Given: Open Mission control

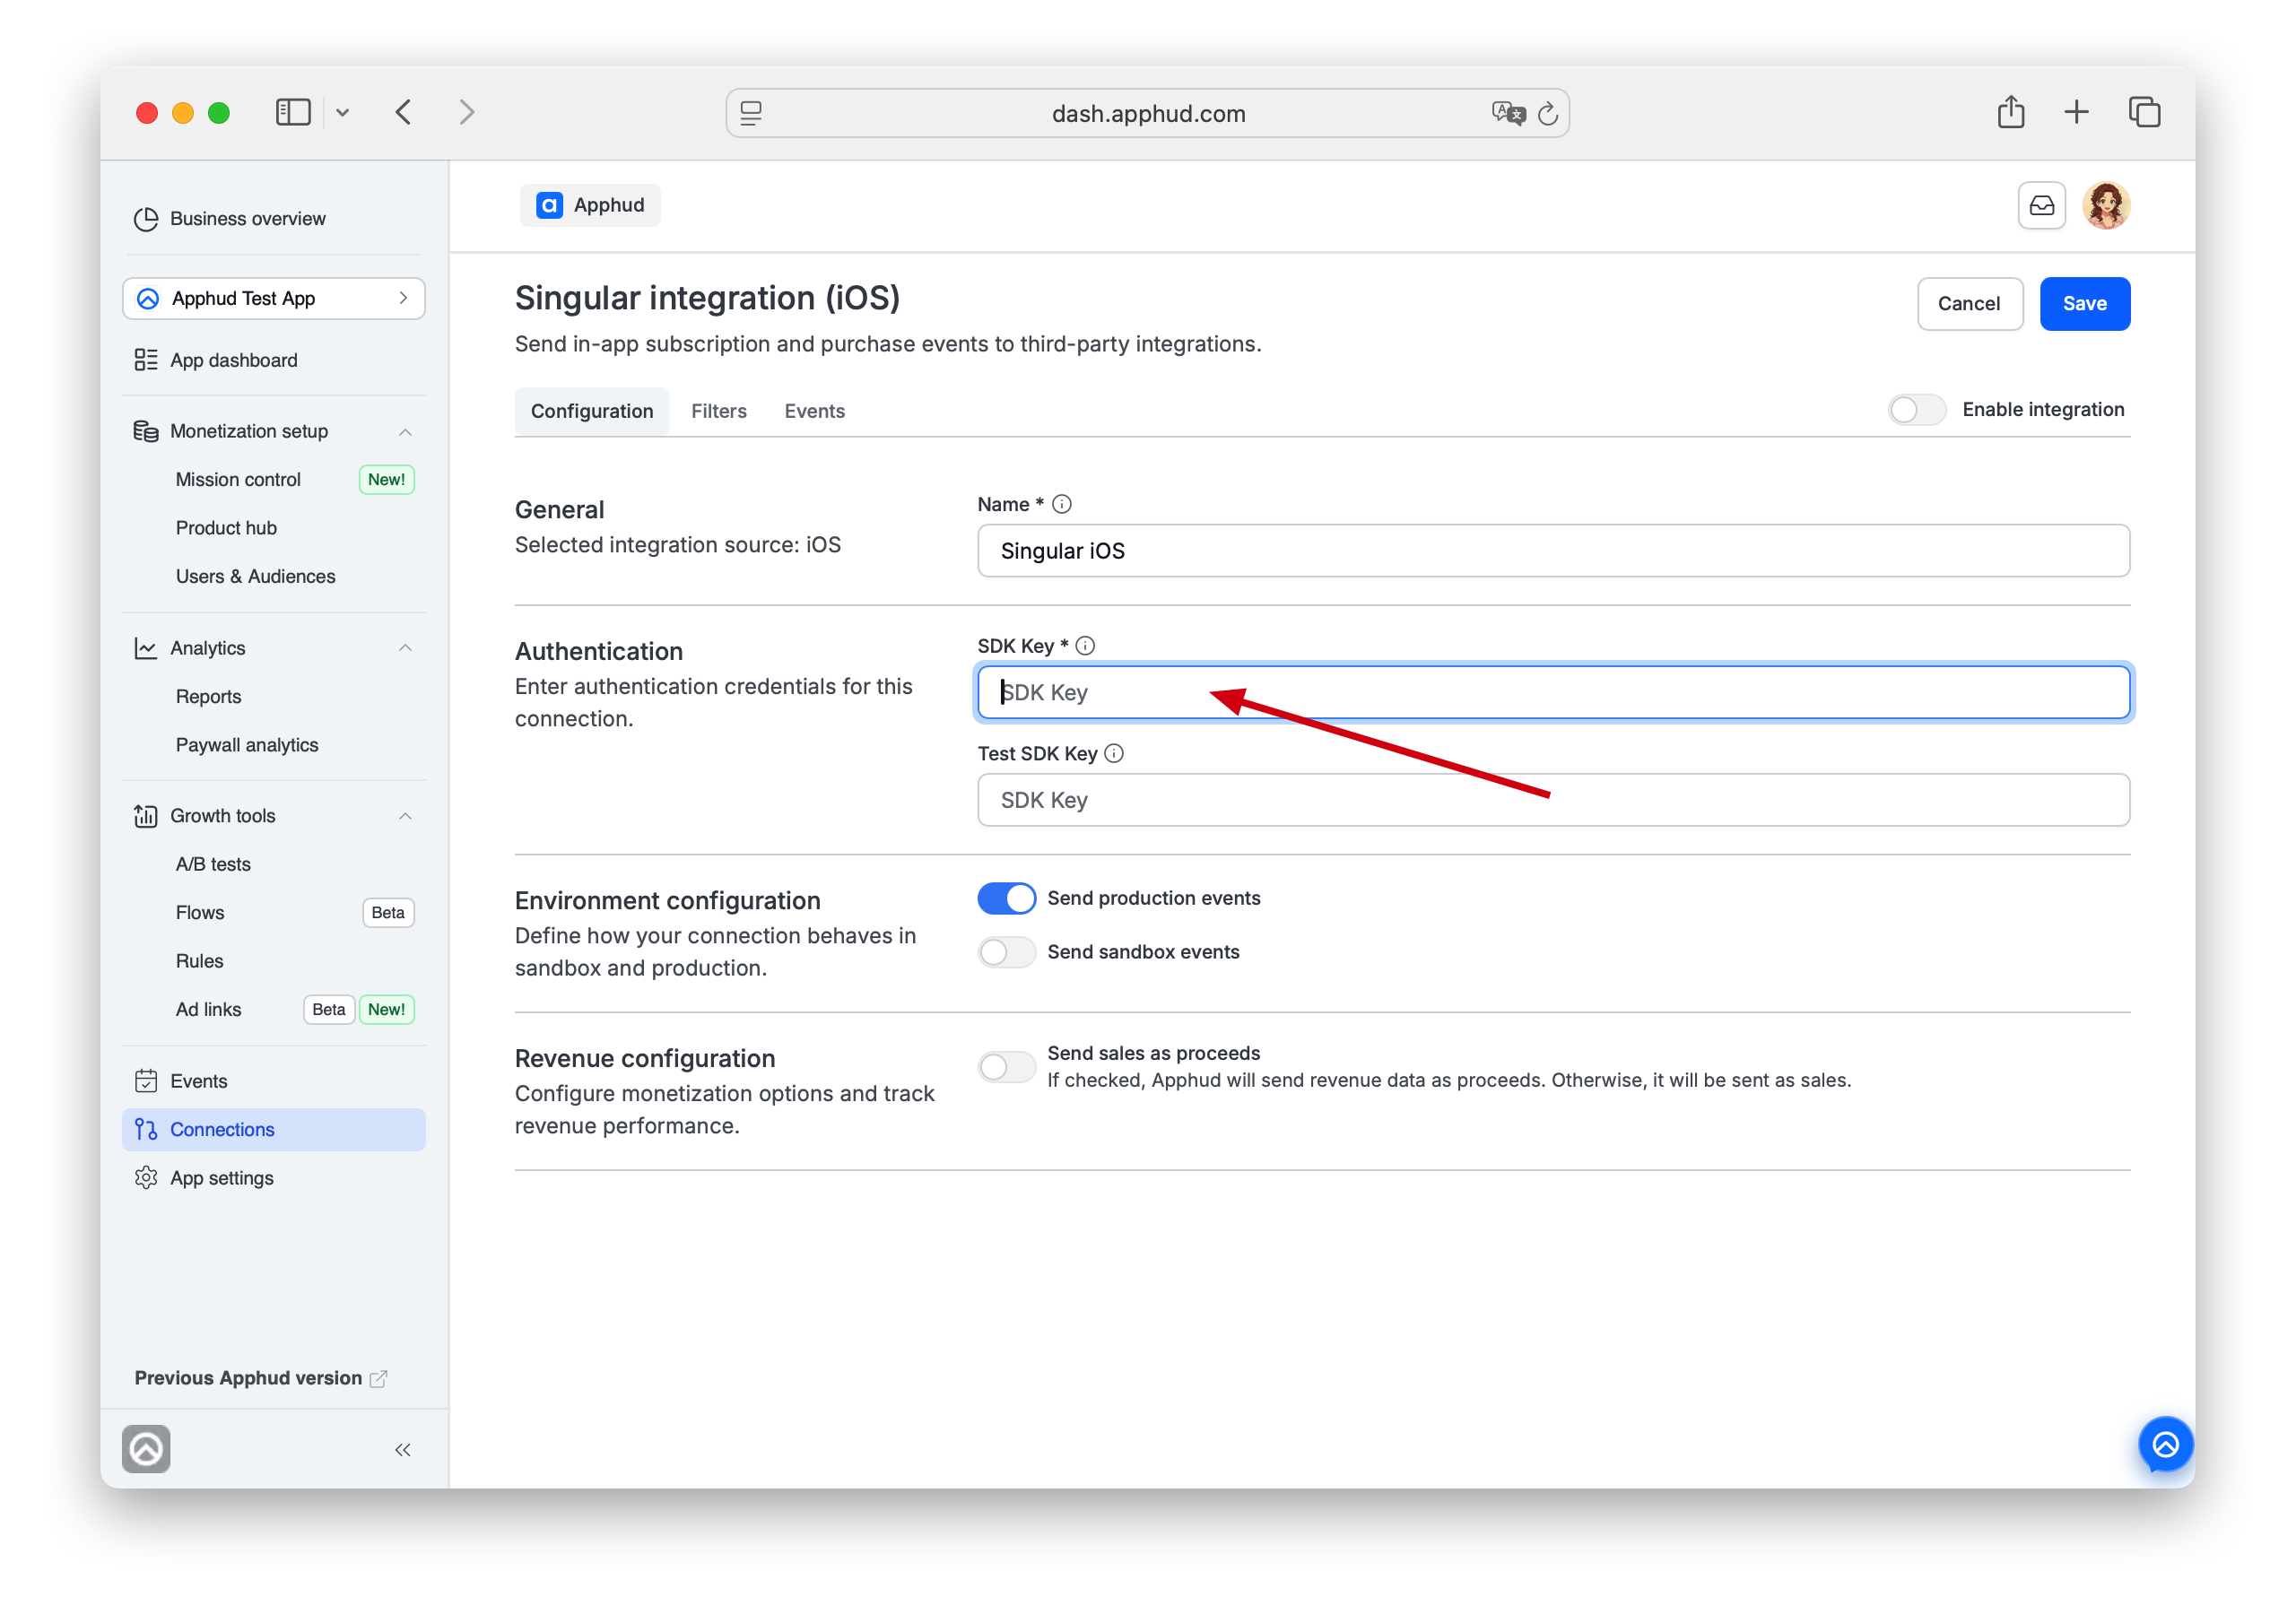Looking at the screenshot, I should tap(238, 479).
